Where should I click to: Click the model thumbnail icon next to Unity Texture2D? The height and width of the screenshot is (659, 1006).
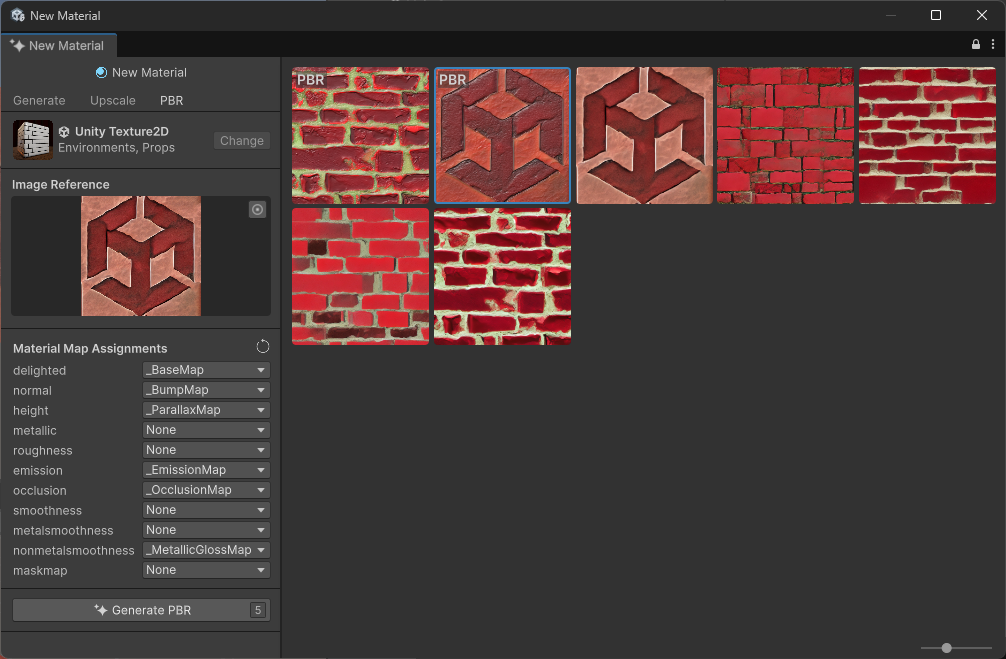pos(33,140)
